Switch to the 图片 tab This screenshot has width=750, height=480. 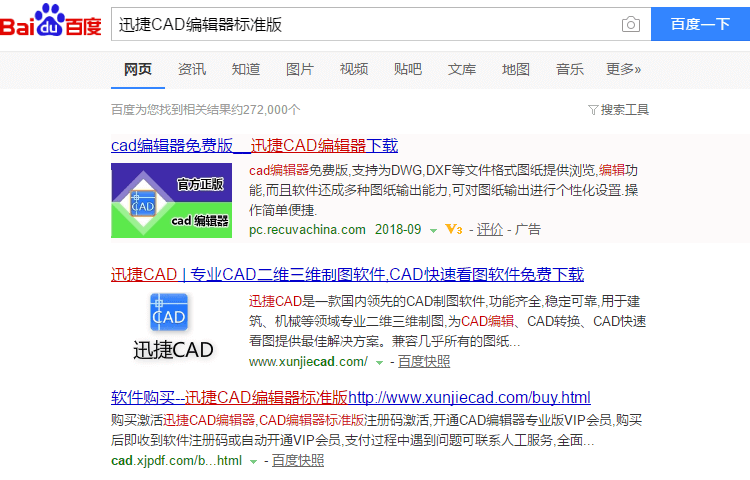point(300,69)
